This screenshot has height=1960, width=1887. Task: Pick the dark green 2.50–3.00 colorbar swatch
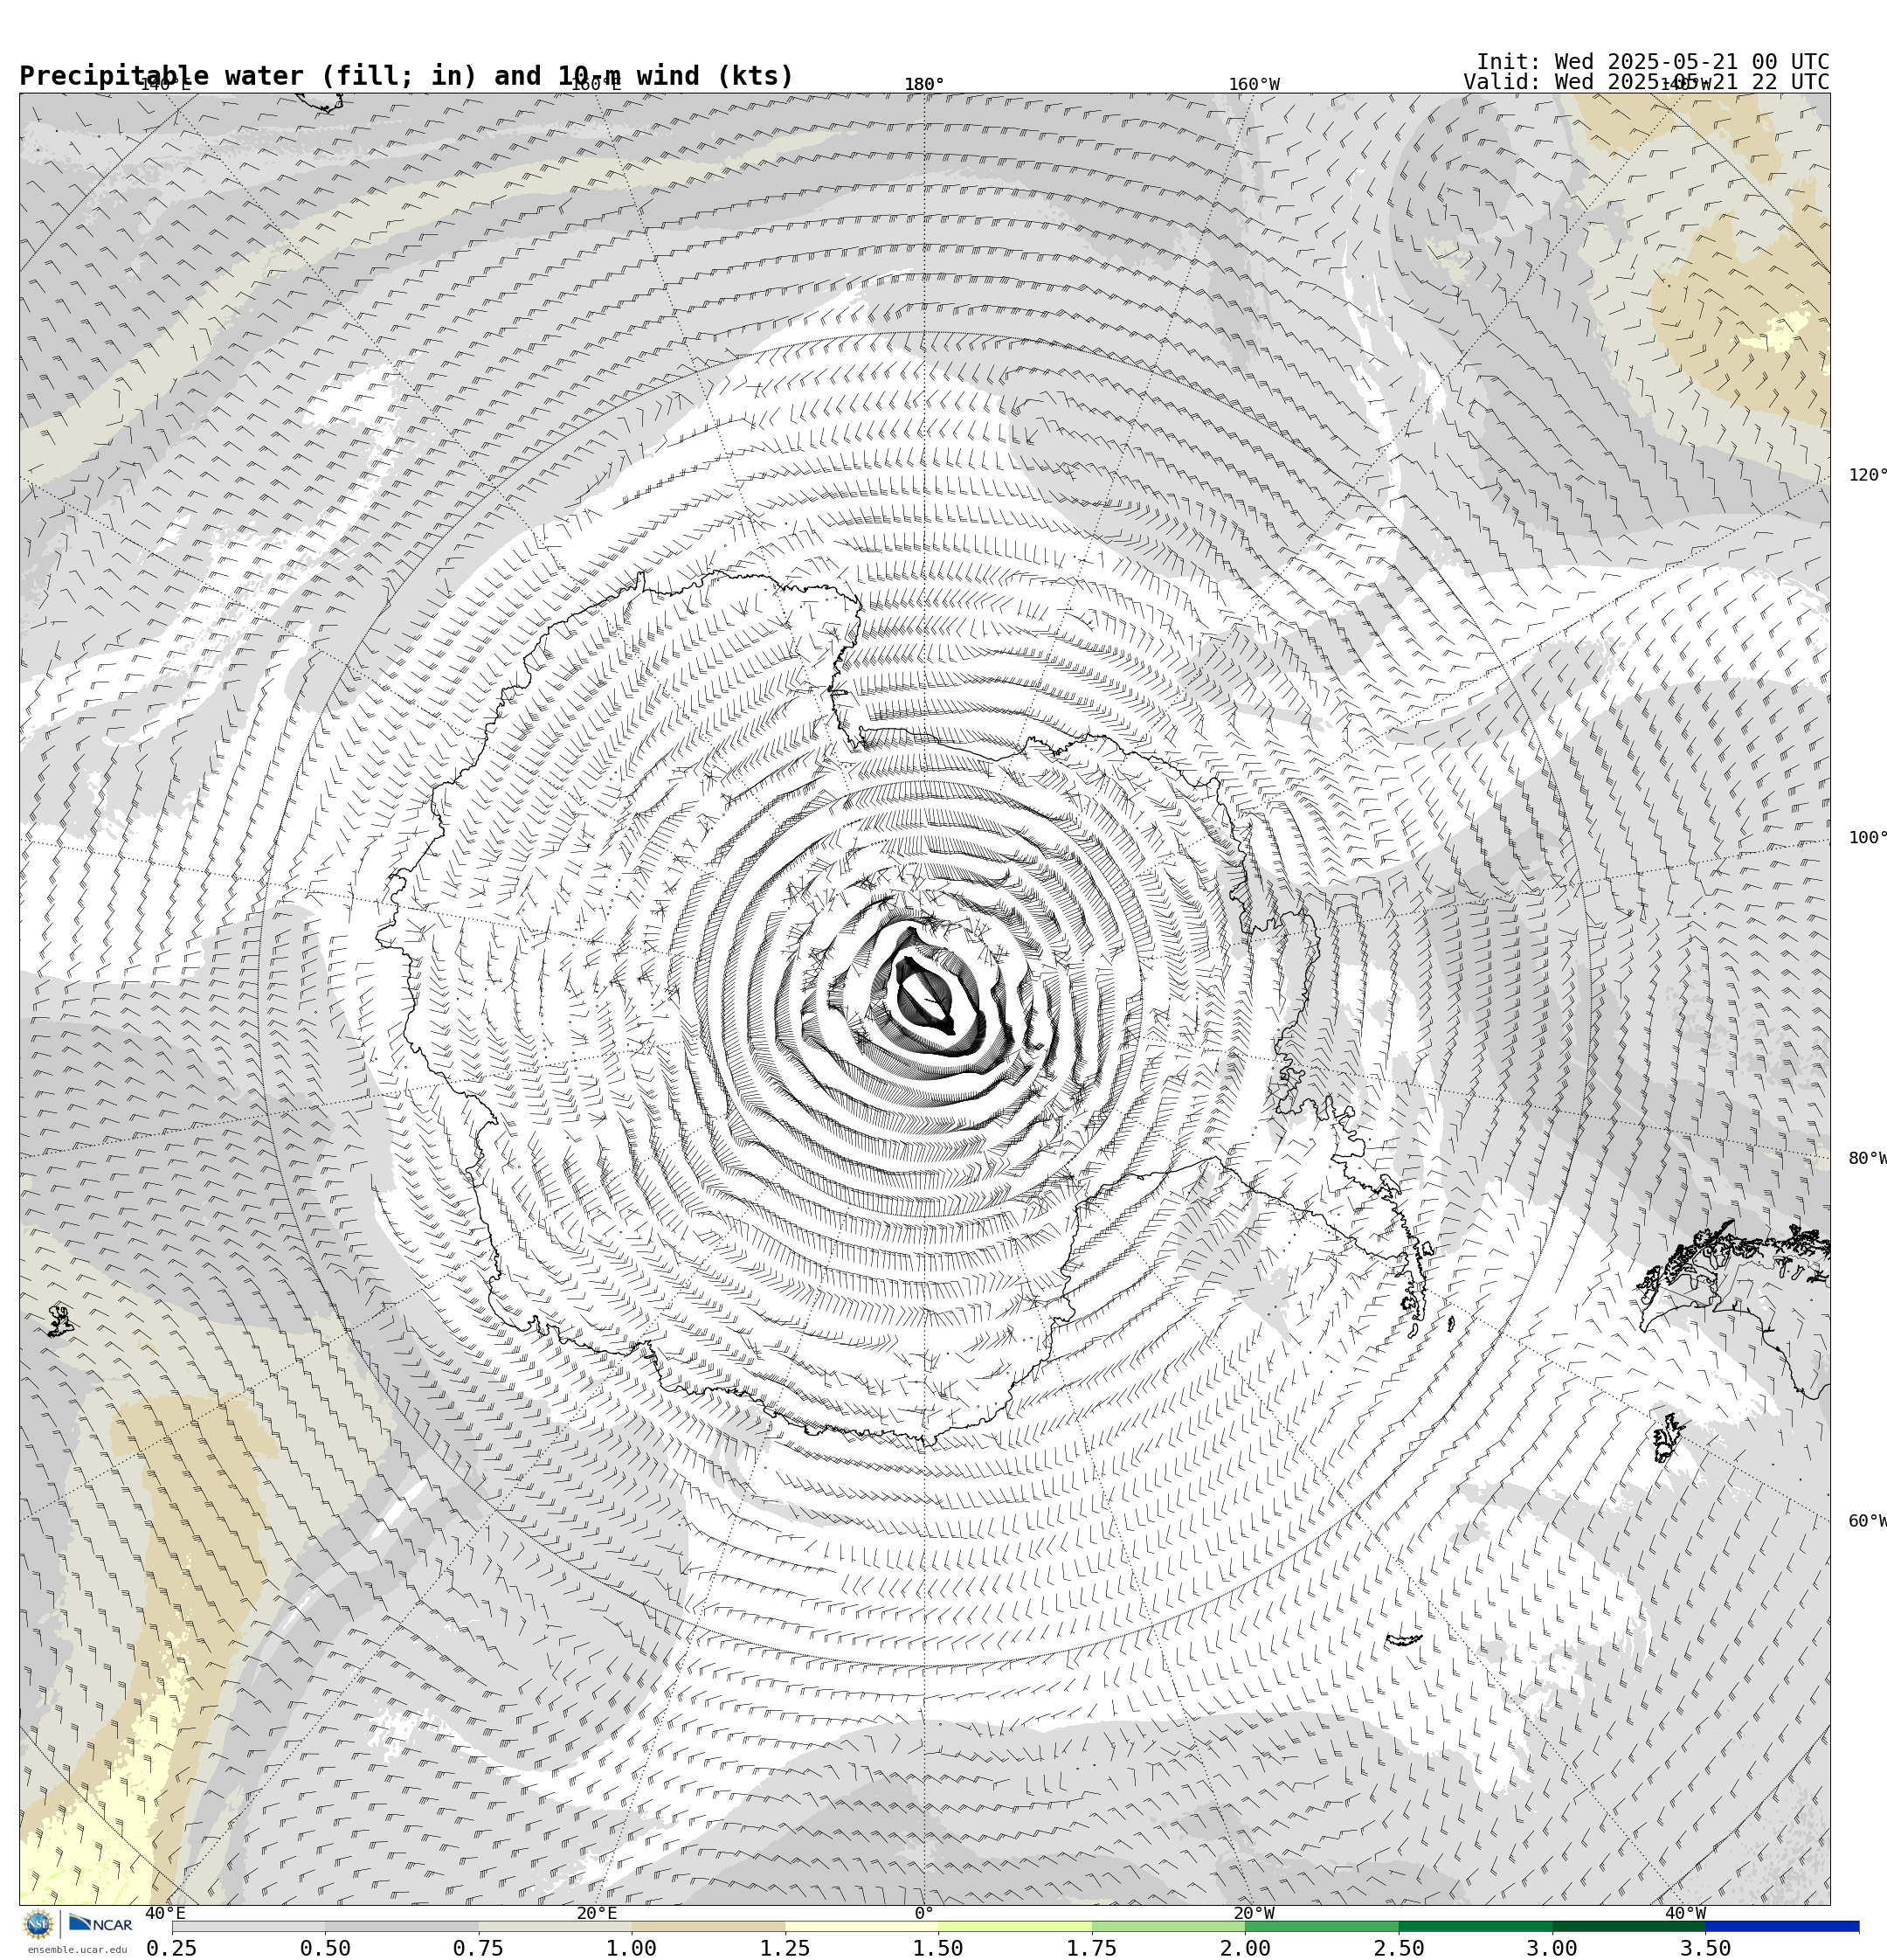1476,1926
